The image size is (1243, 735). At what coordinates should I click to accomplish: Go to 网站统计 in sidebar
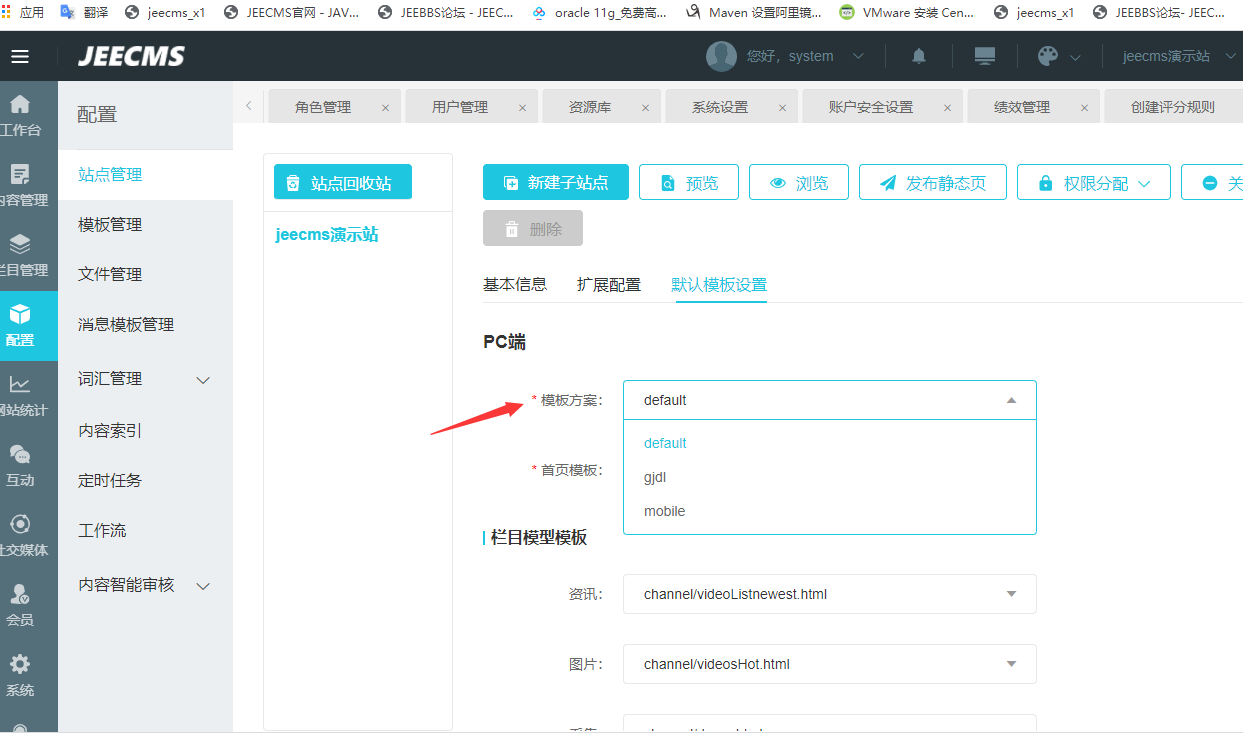click(x=20, y=395)
